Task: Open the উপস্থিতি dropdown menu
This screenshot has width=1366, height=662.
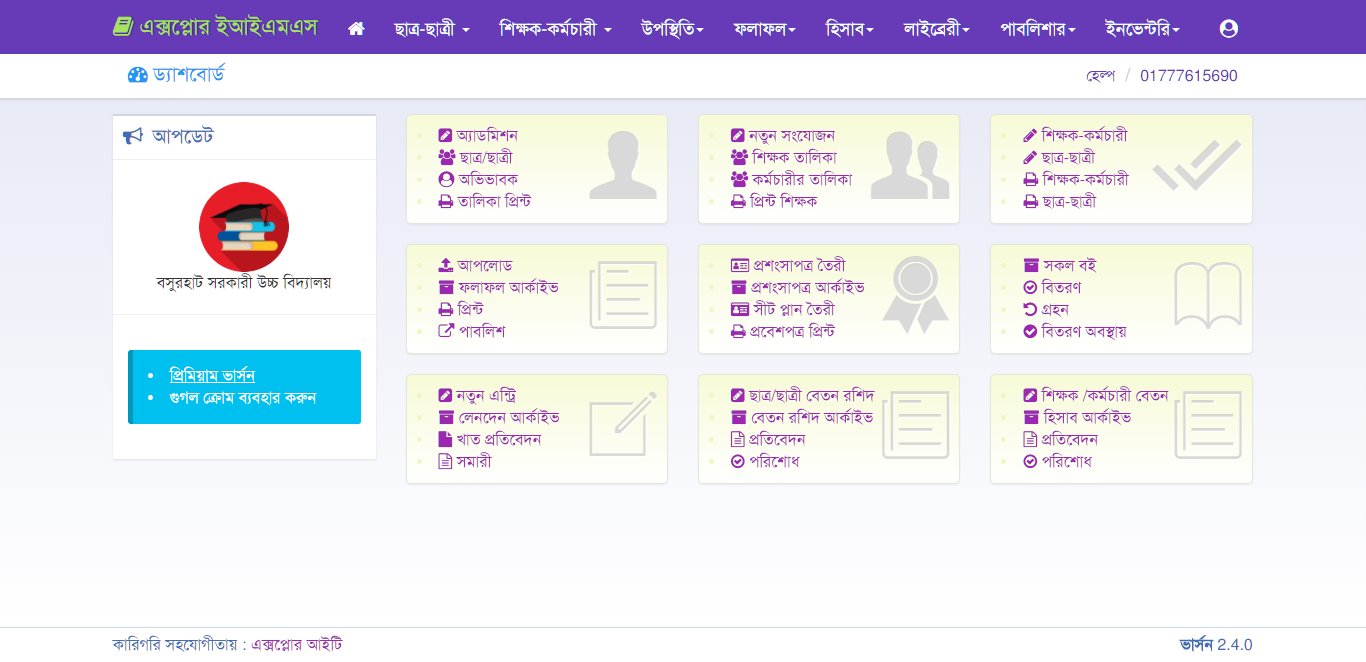Action: tap(673, 29)
